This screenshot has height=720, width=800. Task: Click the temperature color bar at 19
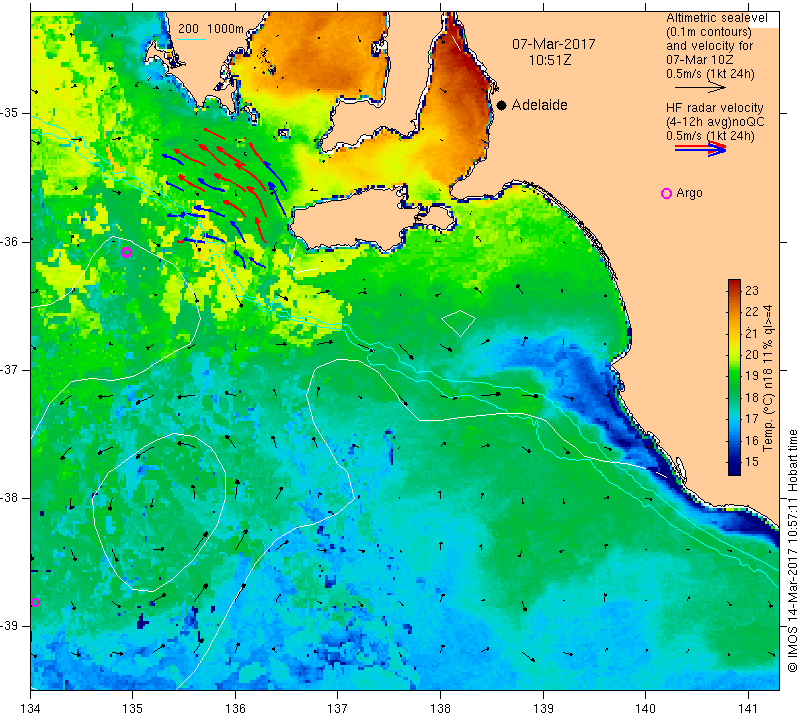coord(734,376)
